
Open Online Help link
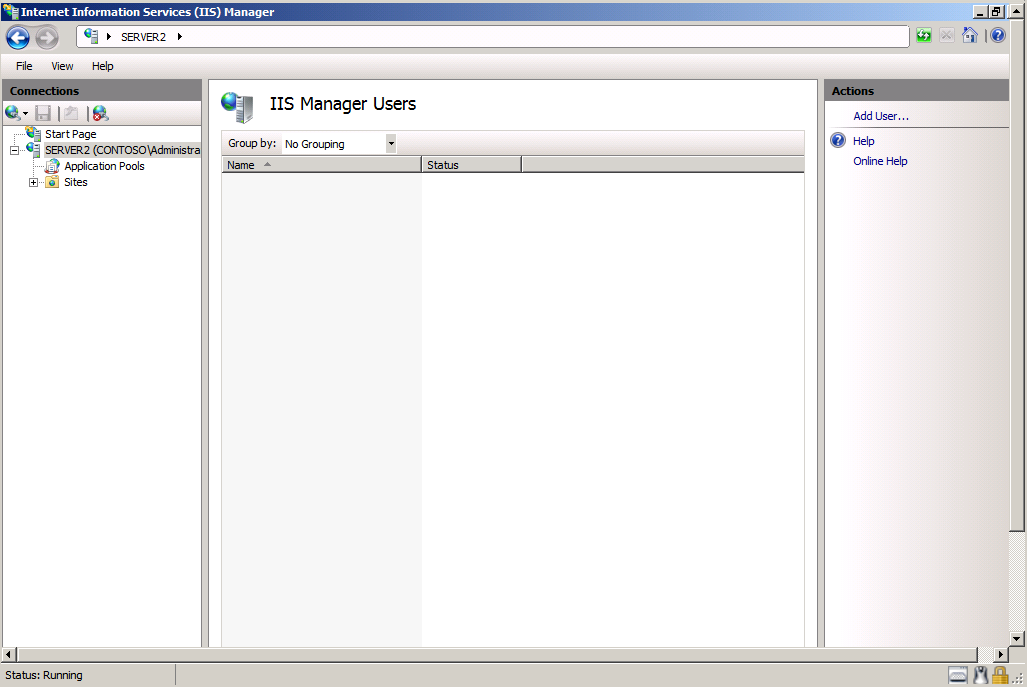coord(880,161)
